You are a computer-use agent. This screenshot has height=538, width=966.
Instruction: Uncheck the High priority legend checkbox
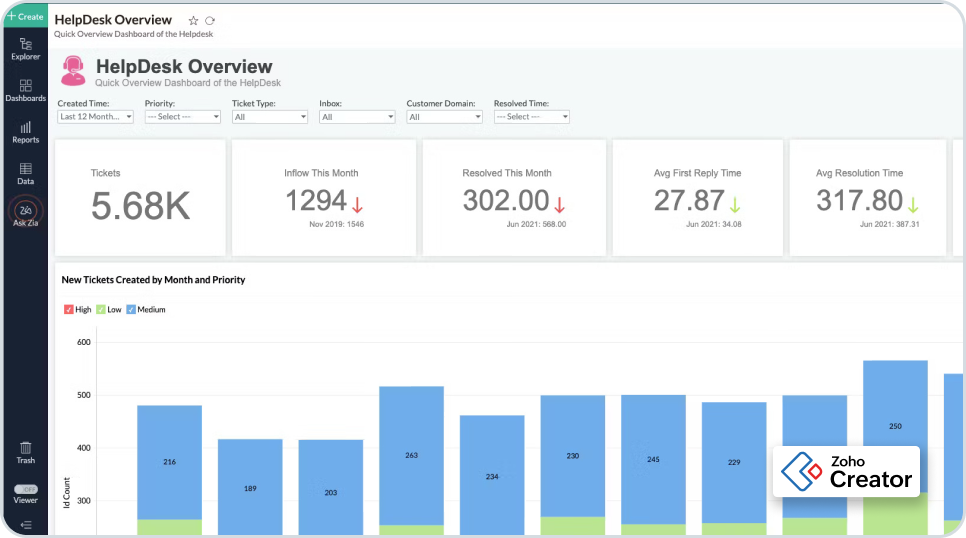(68, 310)
